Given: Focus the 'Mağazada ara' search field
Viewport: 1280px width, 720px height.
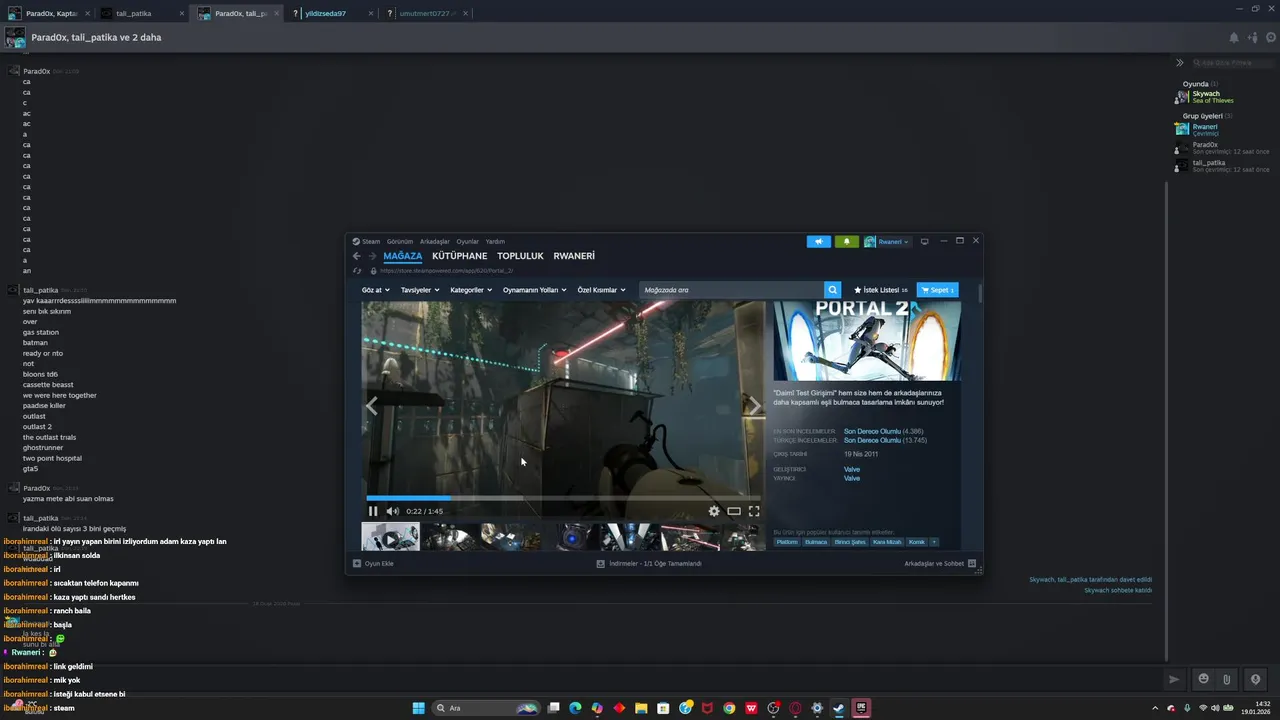Looking at the screenshot, I should (x=731, y=290).
